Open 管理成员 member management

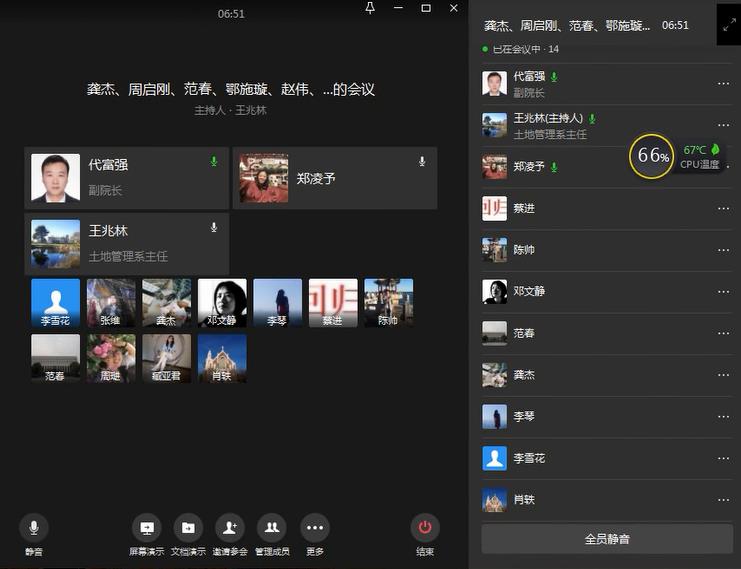pos(271,528)
